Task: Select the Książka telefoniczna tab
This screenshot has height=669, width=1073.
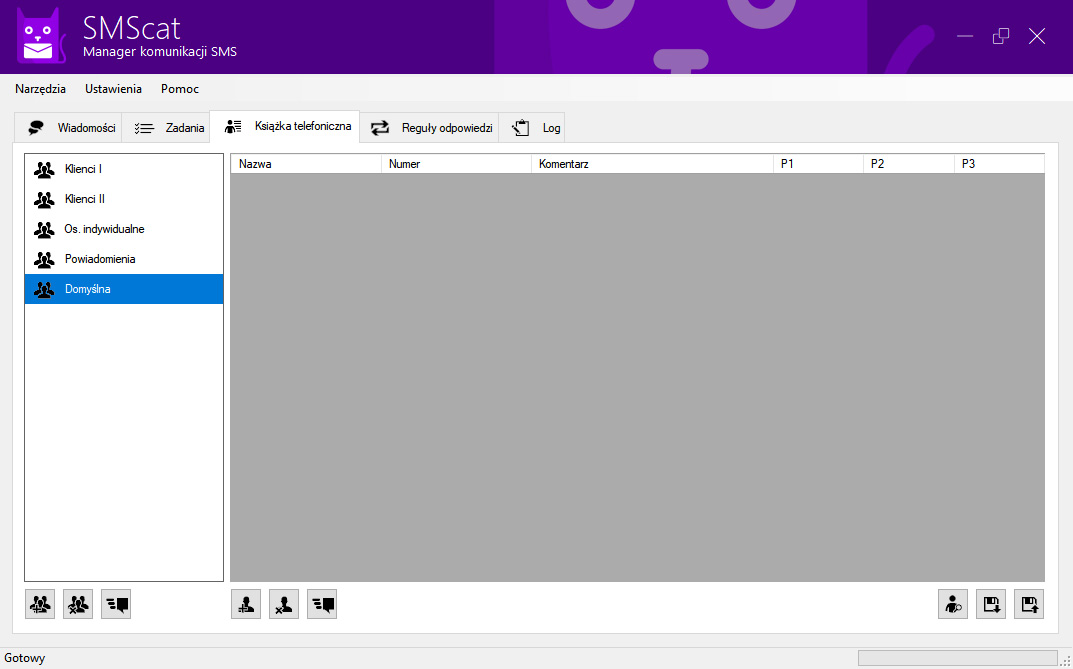Action: [x=285, y=127]
